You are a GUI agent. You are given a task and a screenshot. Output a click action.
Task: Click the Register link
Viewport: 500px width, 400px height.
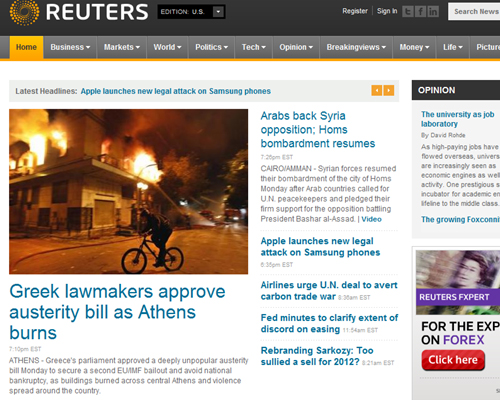(x=355, y=11)
